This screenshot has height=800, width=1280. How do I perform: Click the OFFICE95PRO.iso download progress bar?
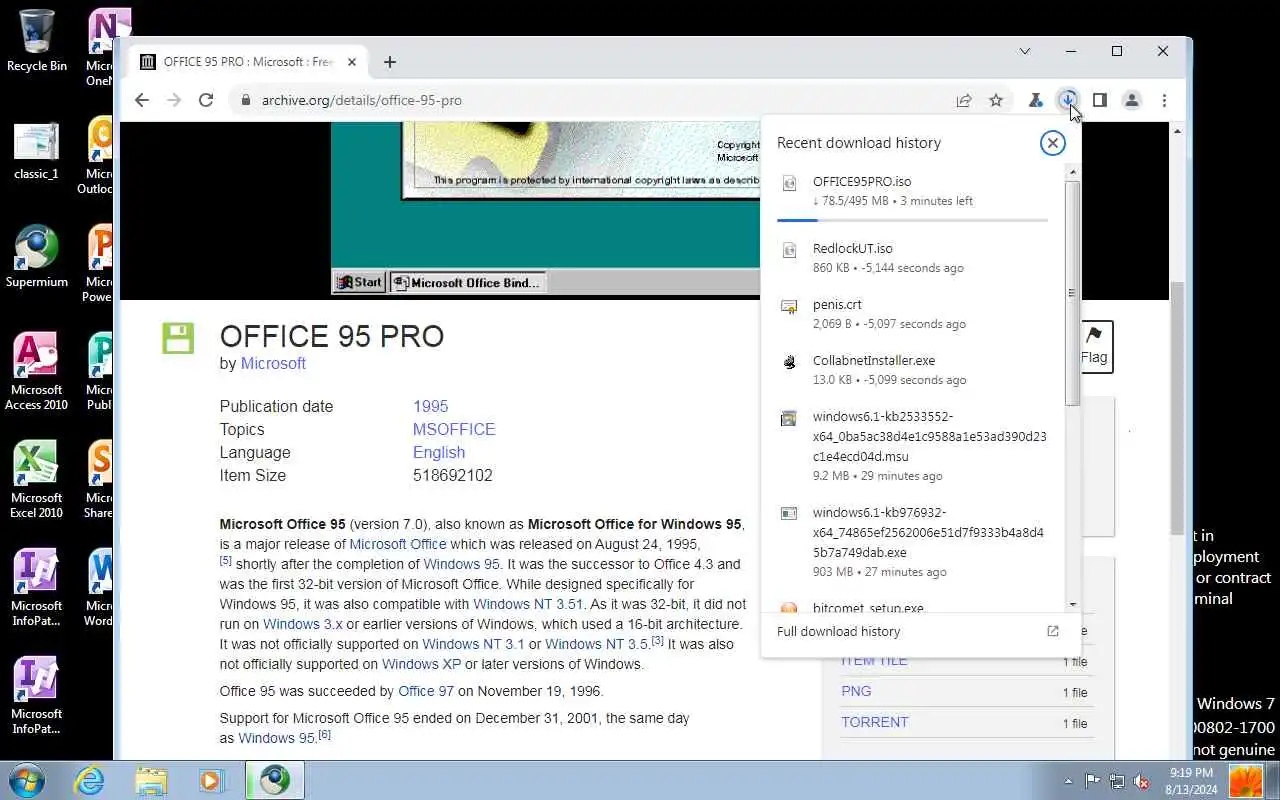[x=912, y=220]
